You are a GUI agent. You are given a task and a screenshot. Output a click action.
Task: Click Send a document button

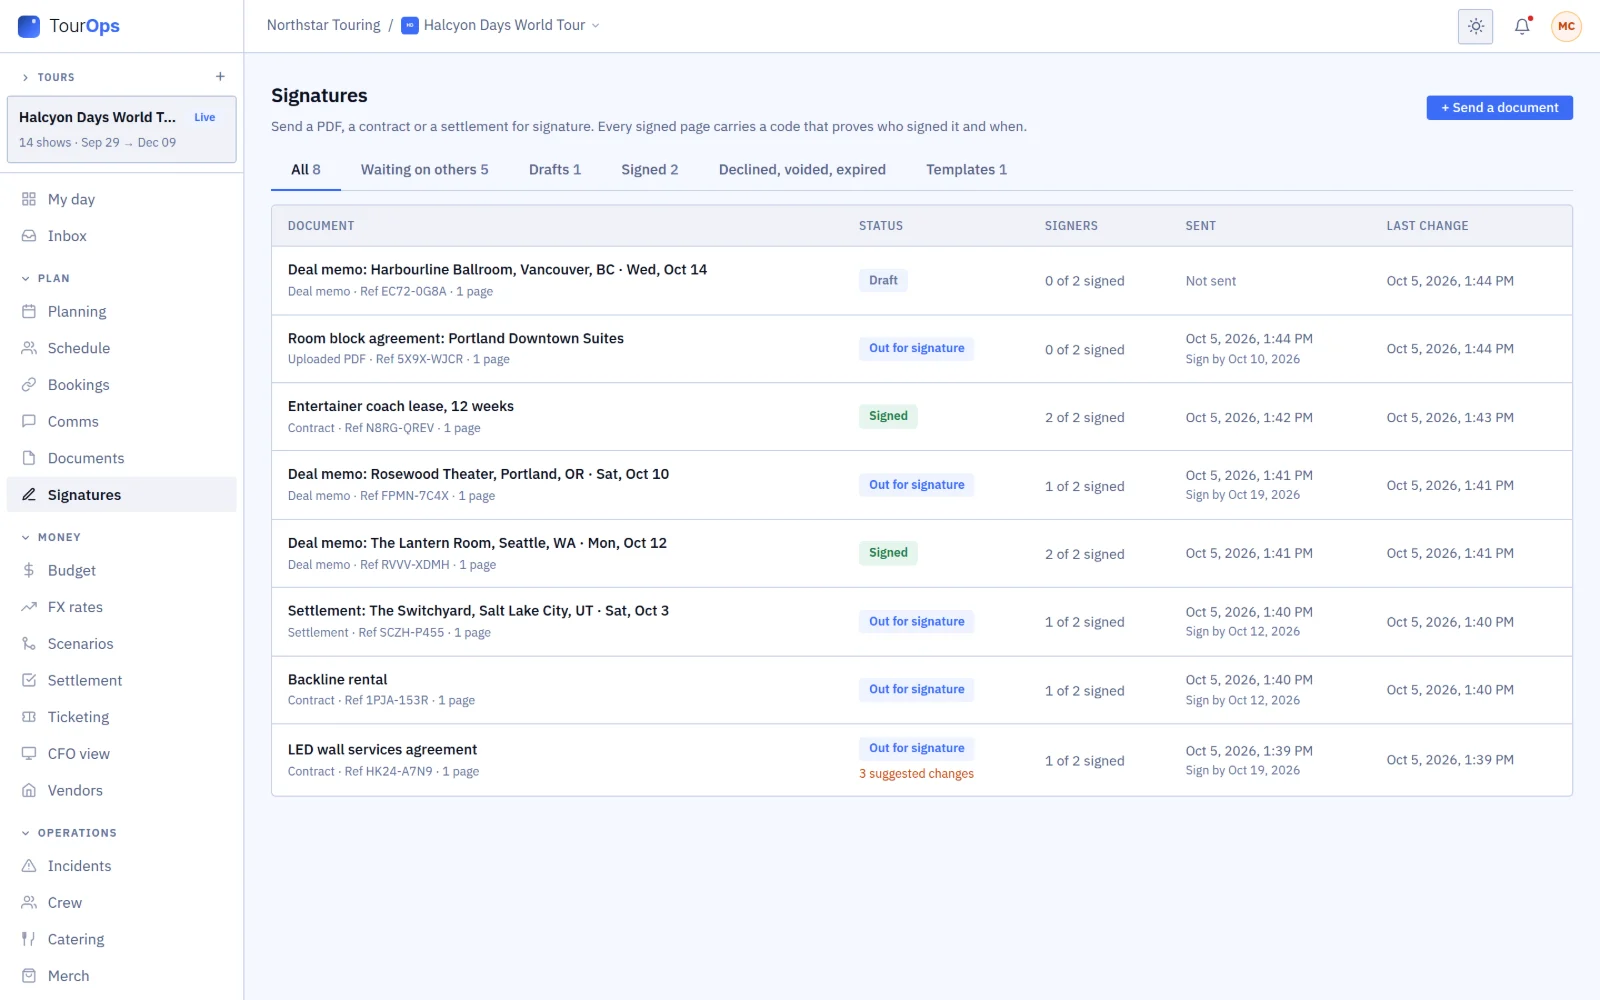click(x=1499, y=108)
